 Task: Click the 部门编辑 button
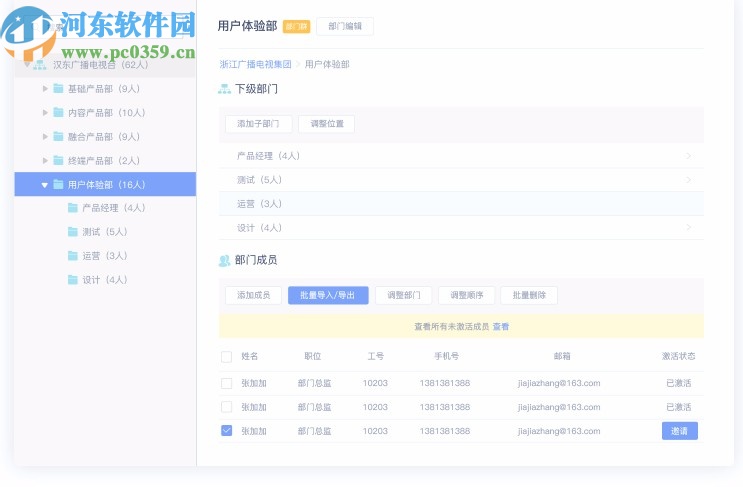(x=345, y=26)
